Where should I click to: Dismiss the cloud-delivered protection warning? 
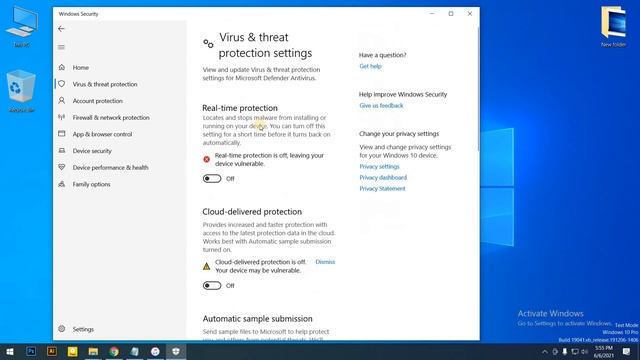pyautogui.click(x=325, y=262)
